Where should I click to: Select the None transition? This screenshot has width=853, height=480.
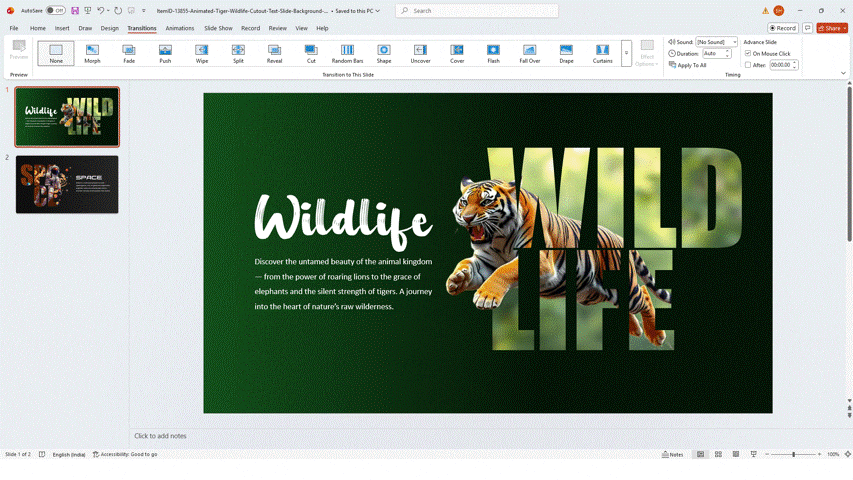click(56, 53)
